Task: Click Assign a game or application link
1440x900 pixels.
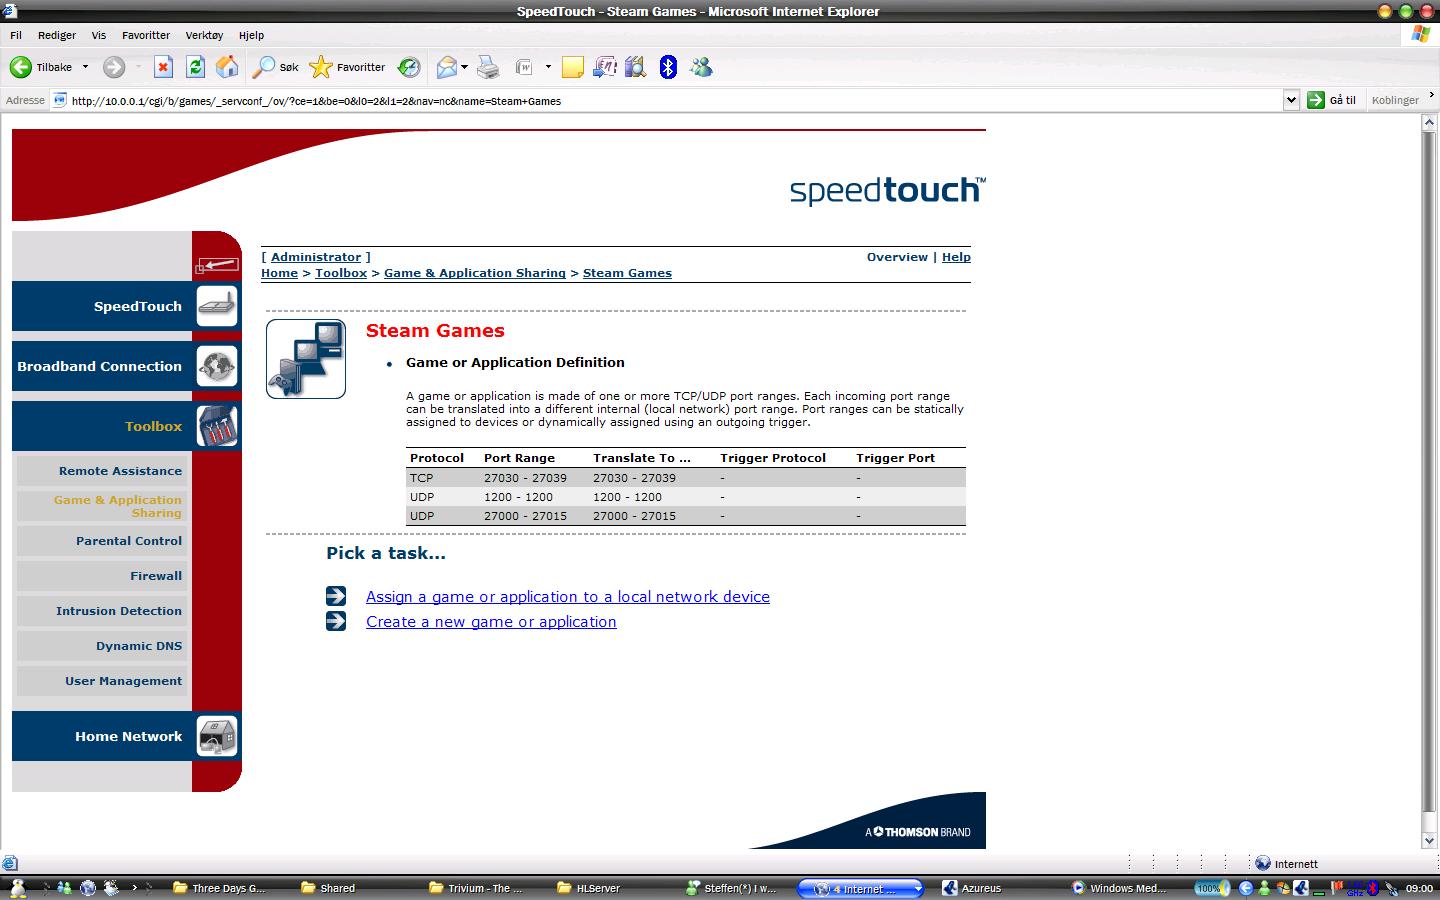Action: [x=568, y=597]
